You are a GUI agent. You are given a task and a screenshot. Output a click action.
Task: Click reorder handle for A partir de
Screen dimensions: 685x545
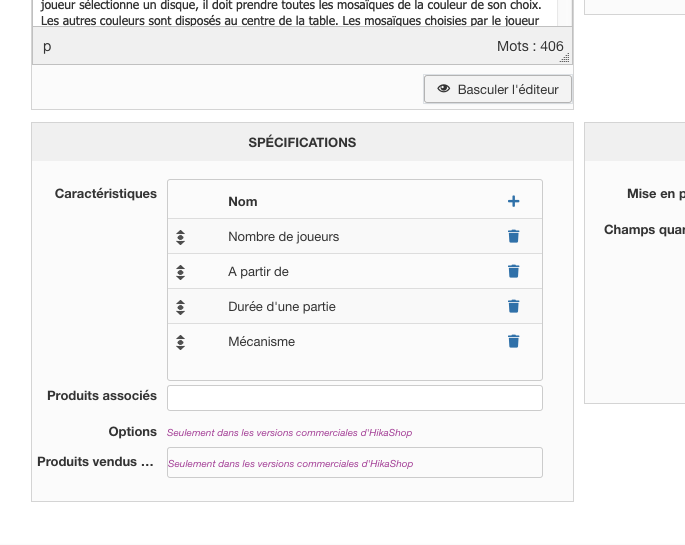click(181, 272)
